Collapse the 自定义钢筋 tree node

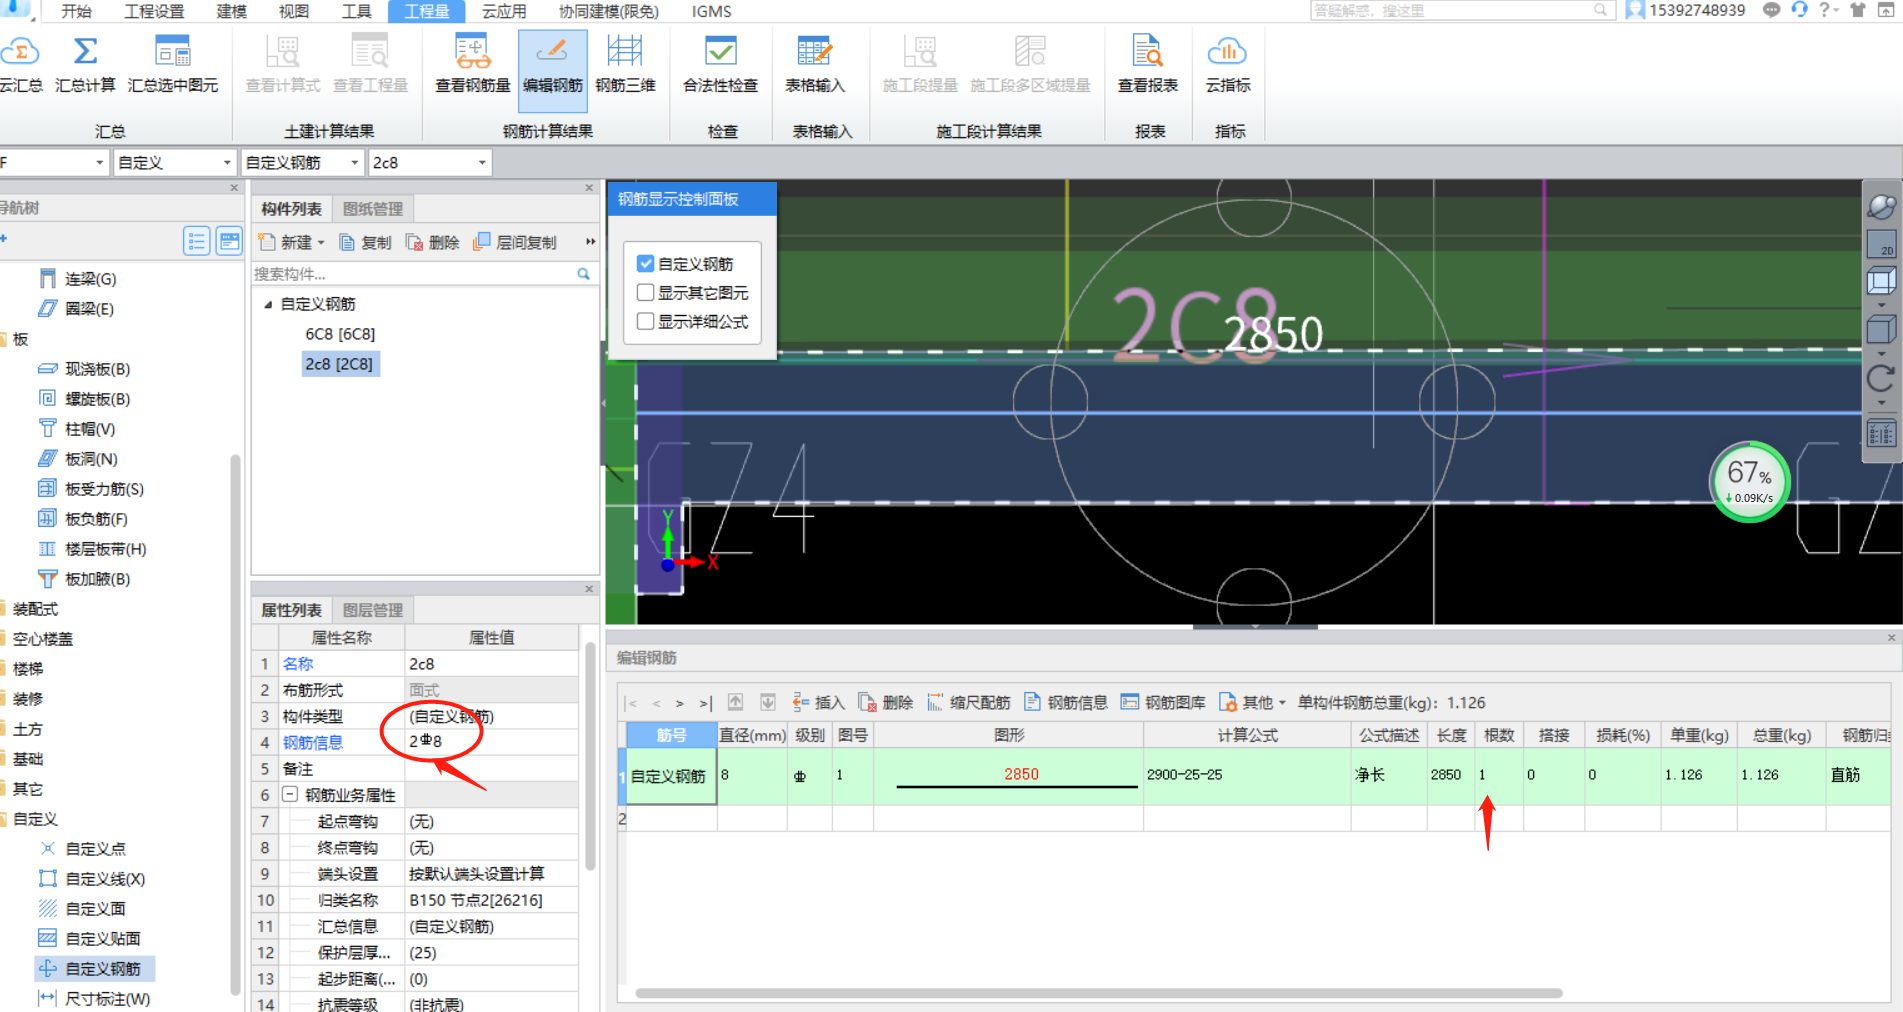click(x=268, y=304)
